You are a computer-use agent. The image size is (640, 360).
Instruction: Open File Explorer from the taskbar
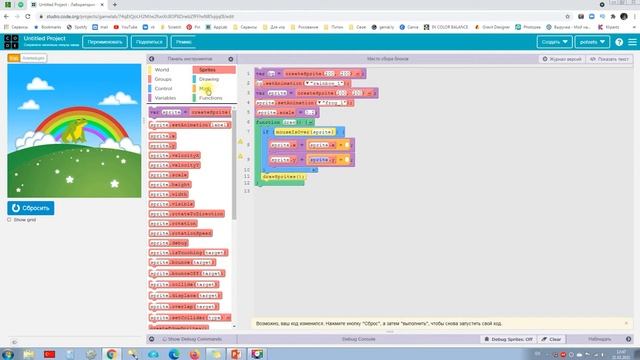tap(29, 354)
